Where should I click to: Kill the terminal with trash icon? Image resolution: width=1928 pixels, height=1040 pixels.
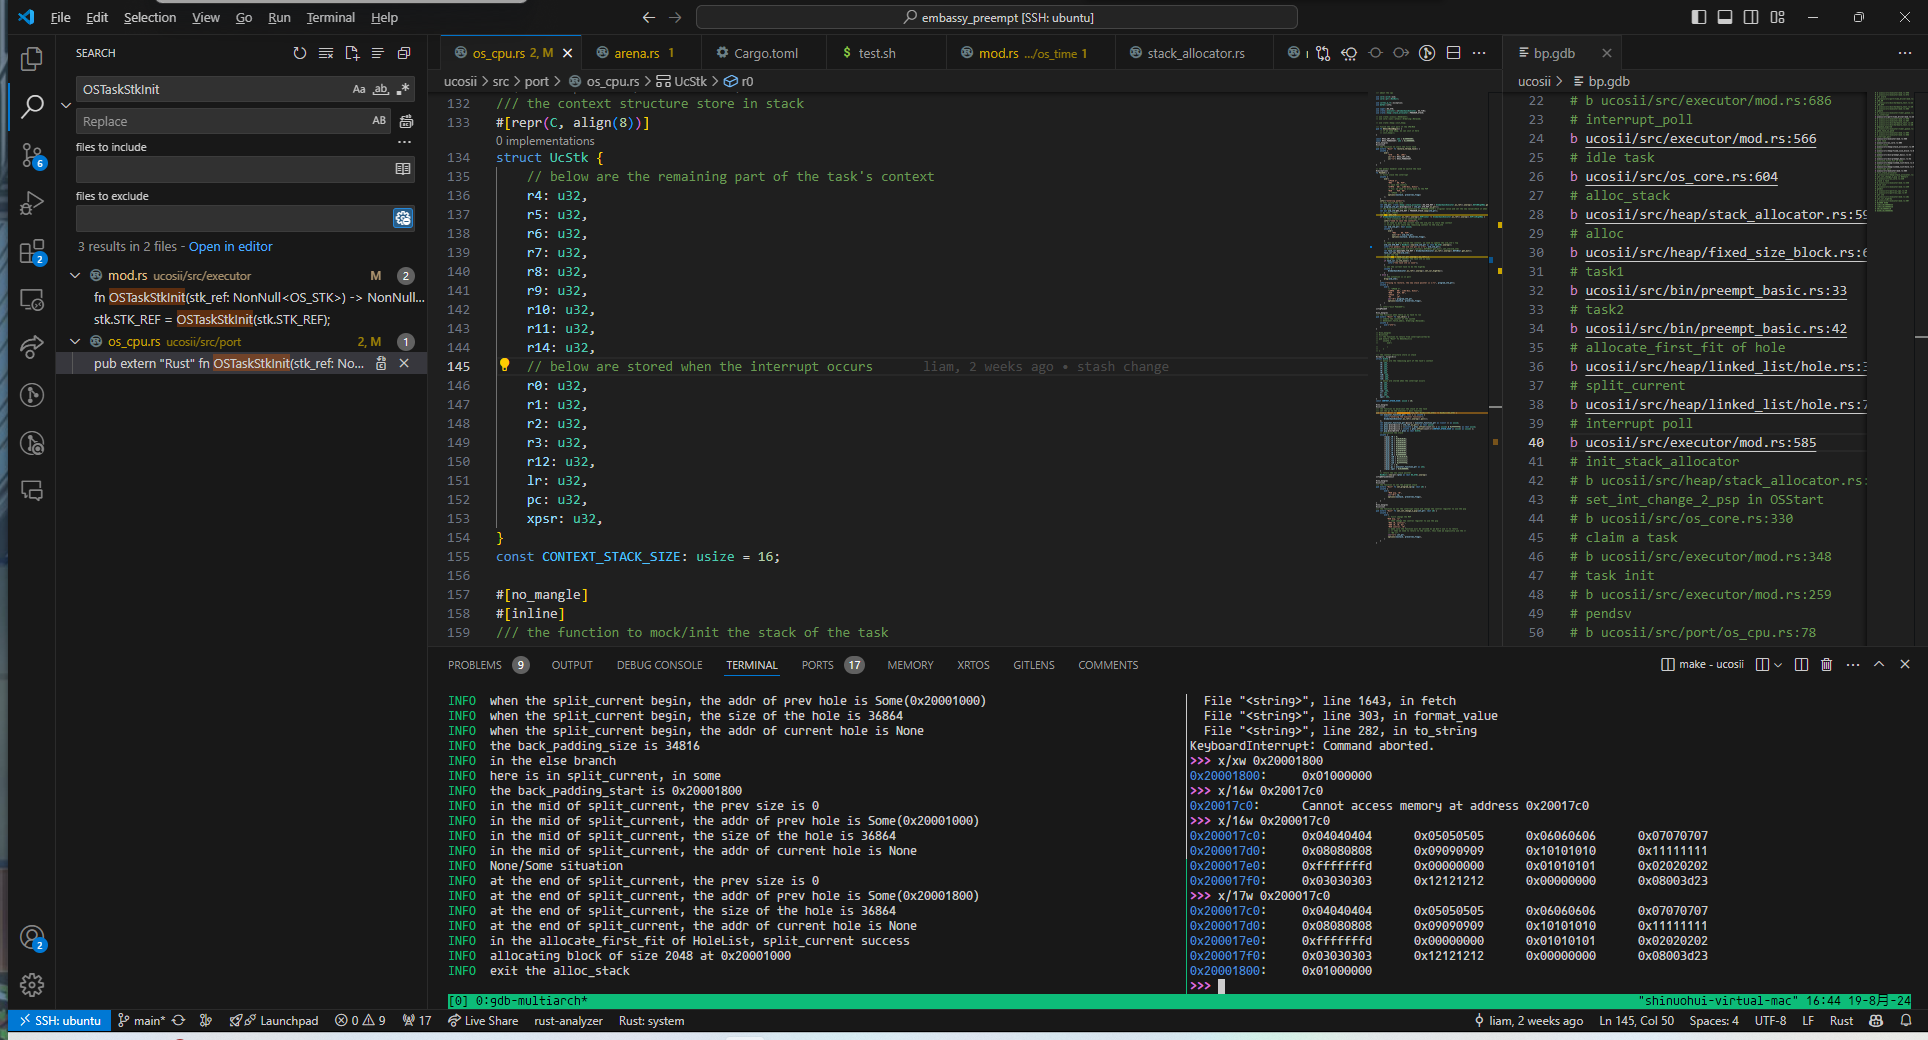coord(1826,664)
